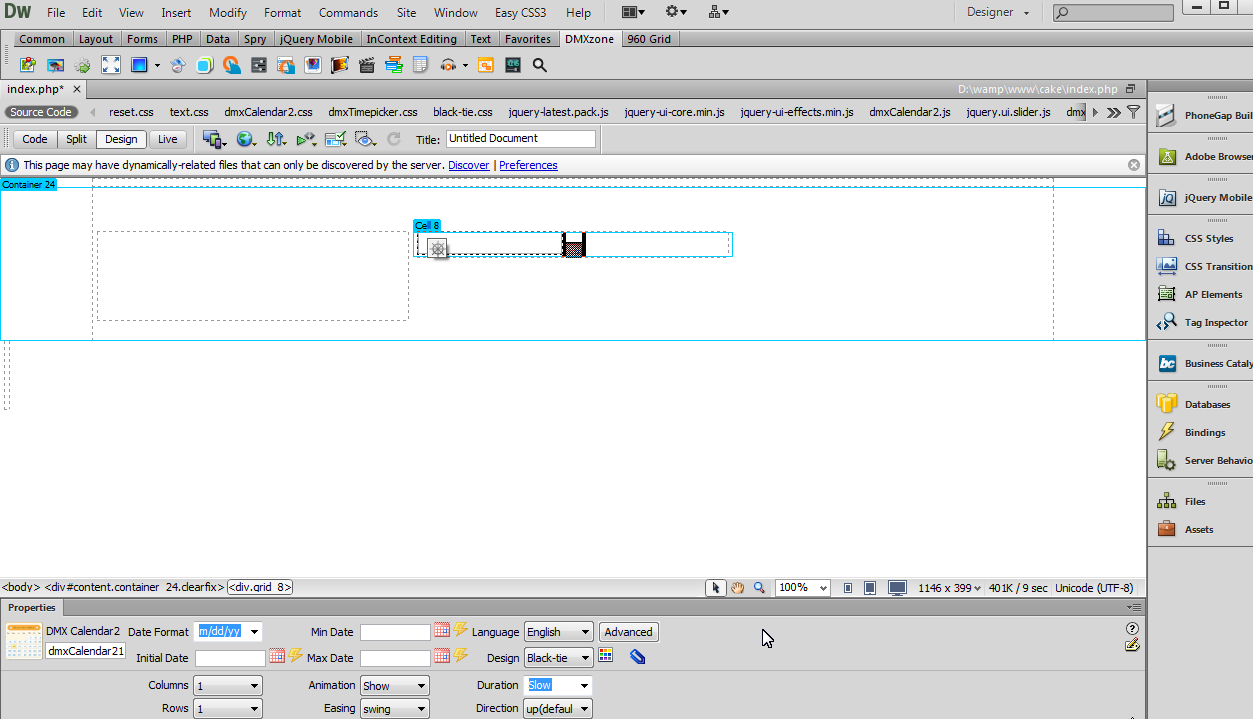
Task: Click the clapperboard video icon in DMXzone toolbar
Action: (x=366, y=65)
